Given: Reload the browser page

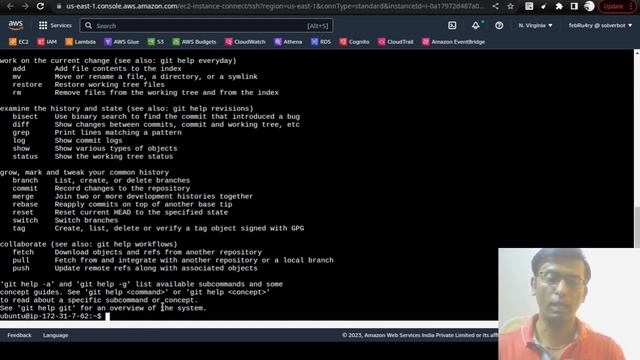Looking at the screenshot, I should pyautogui.click(x=40, y=6).
